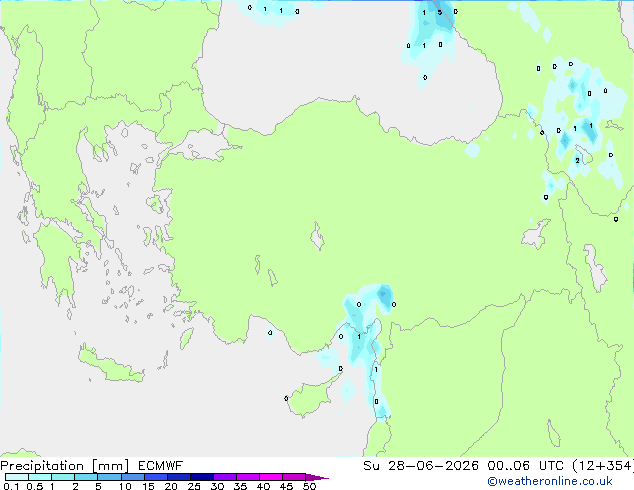Click the legend scale label '0.5'

(x=34, y=486)
